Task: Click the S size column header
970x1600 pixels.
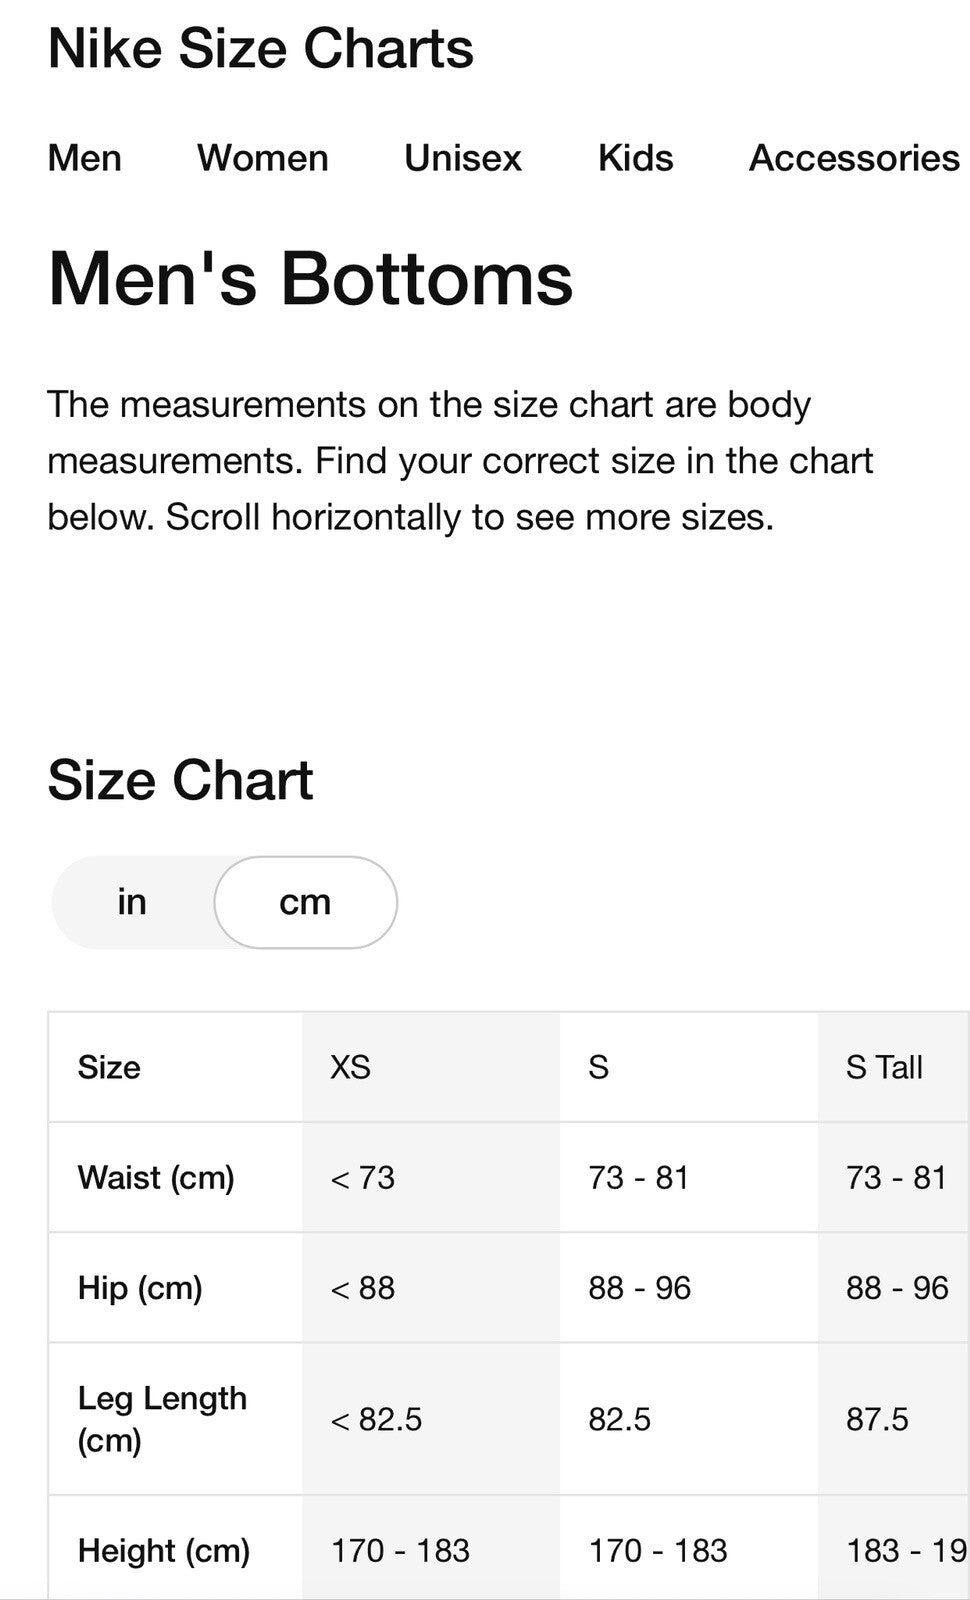Action: pos(598,1067)
